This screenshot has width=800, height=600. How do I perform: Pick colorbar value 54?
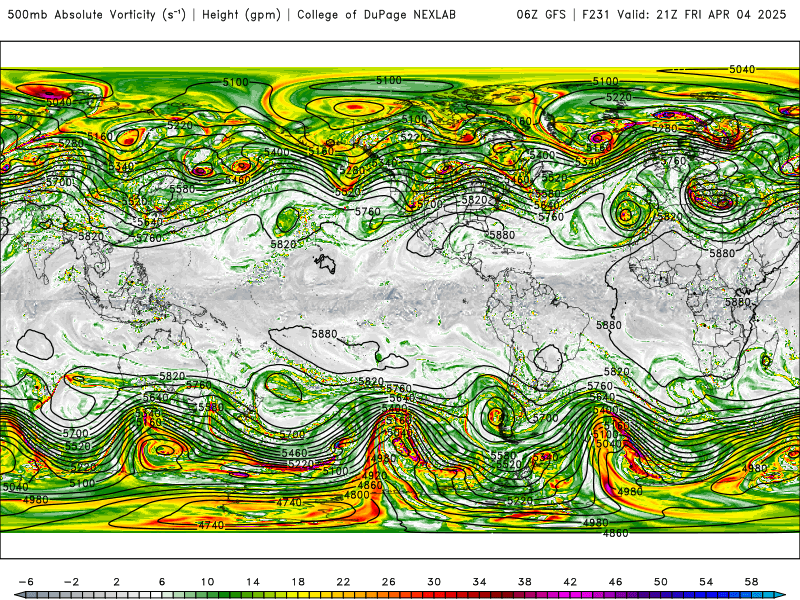click(x=706, y=582)
